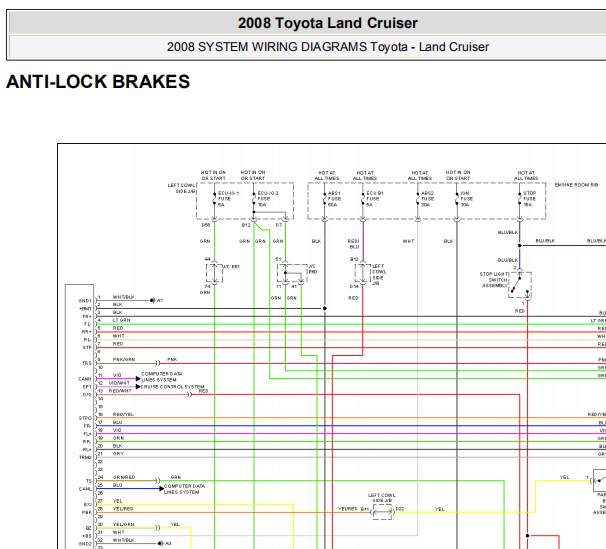Click the "WHT" wire label under ABS2 fuse
This screenshot has height=549, width=606.
click(408, 241)
